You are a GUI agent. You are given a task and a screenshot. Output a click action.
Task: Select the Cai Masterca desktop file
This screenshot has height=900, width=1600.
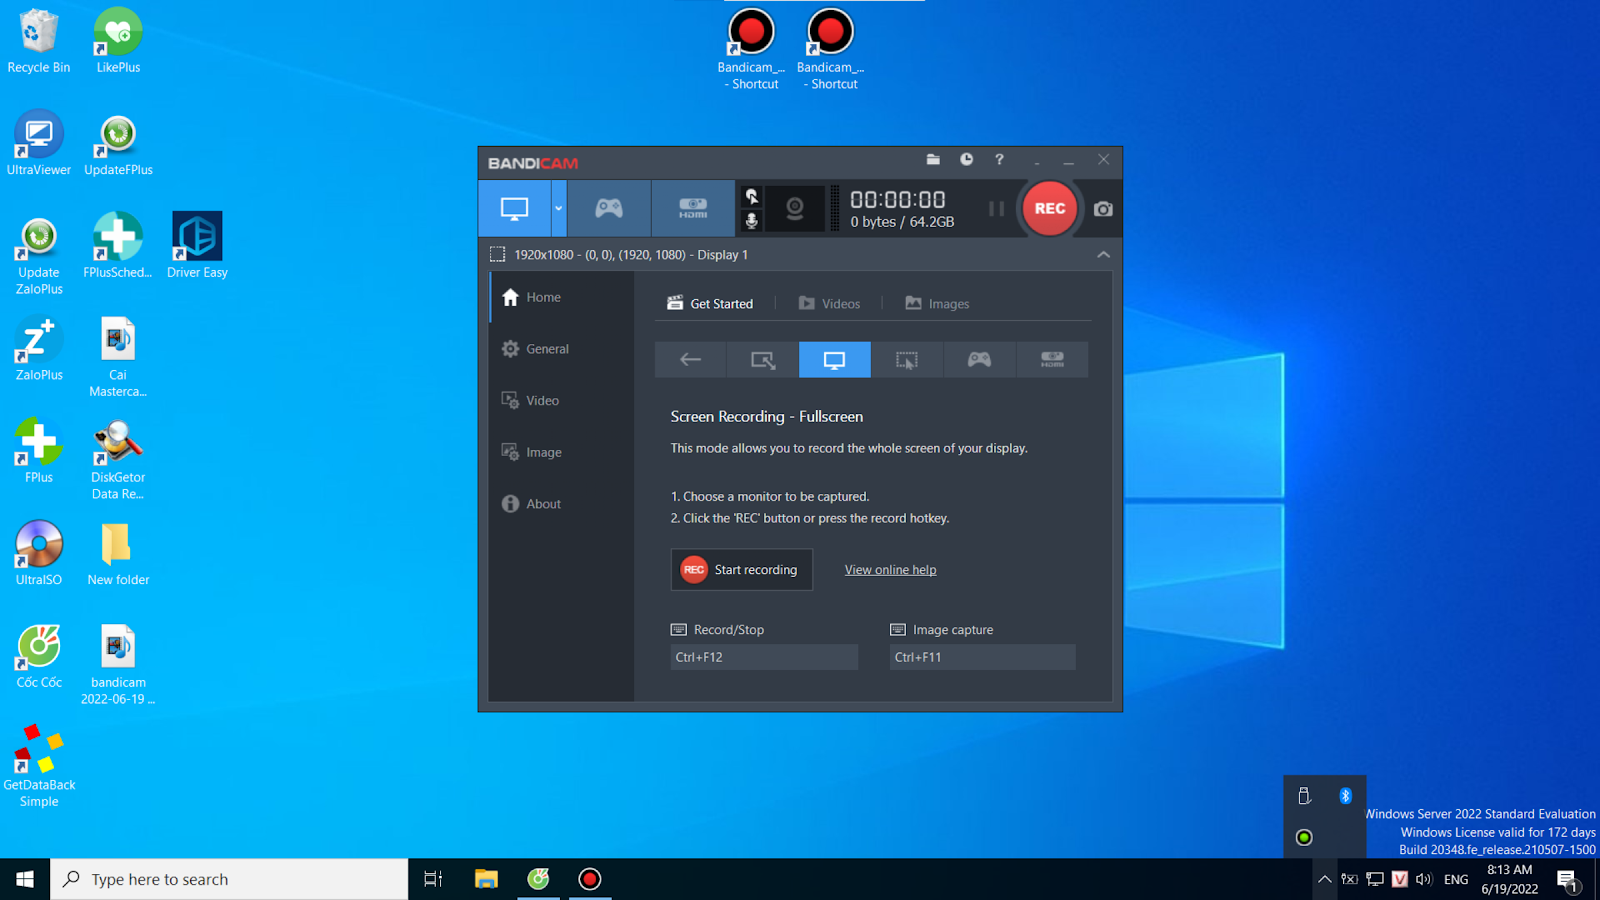(118, 357)
